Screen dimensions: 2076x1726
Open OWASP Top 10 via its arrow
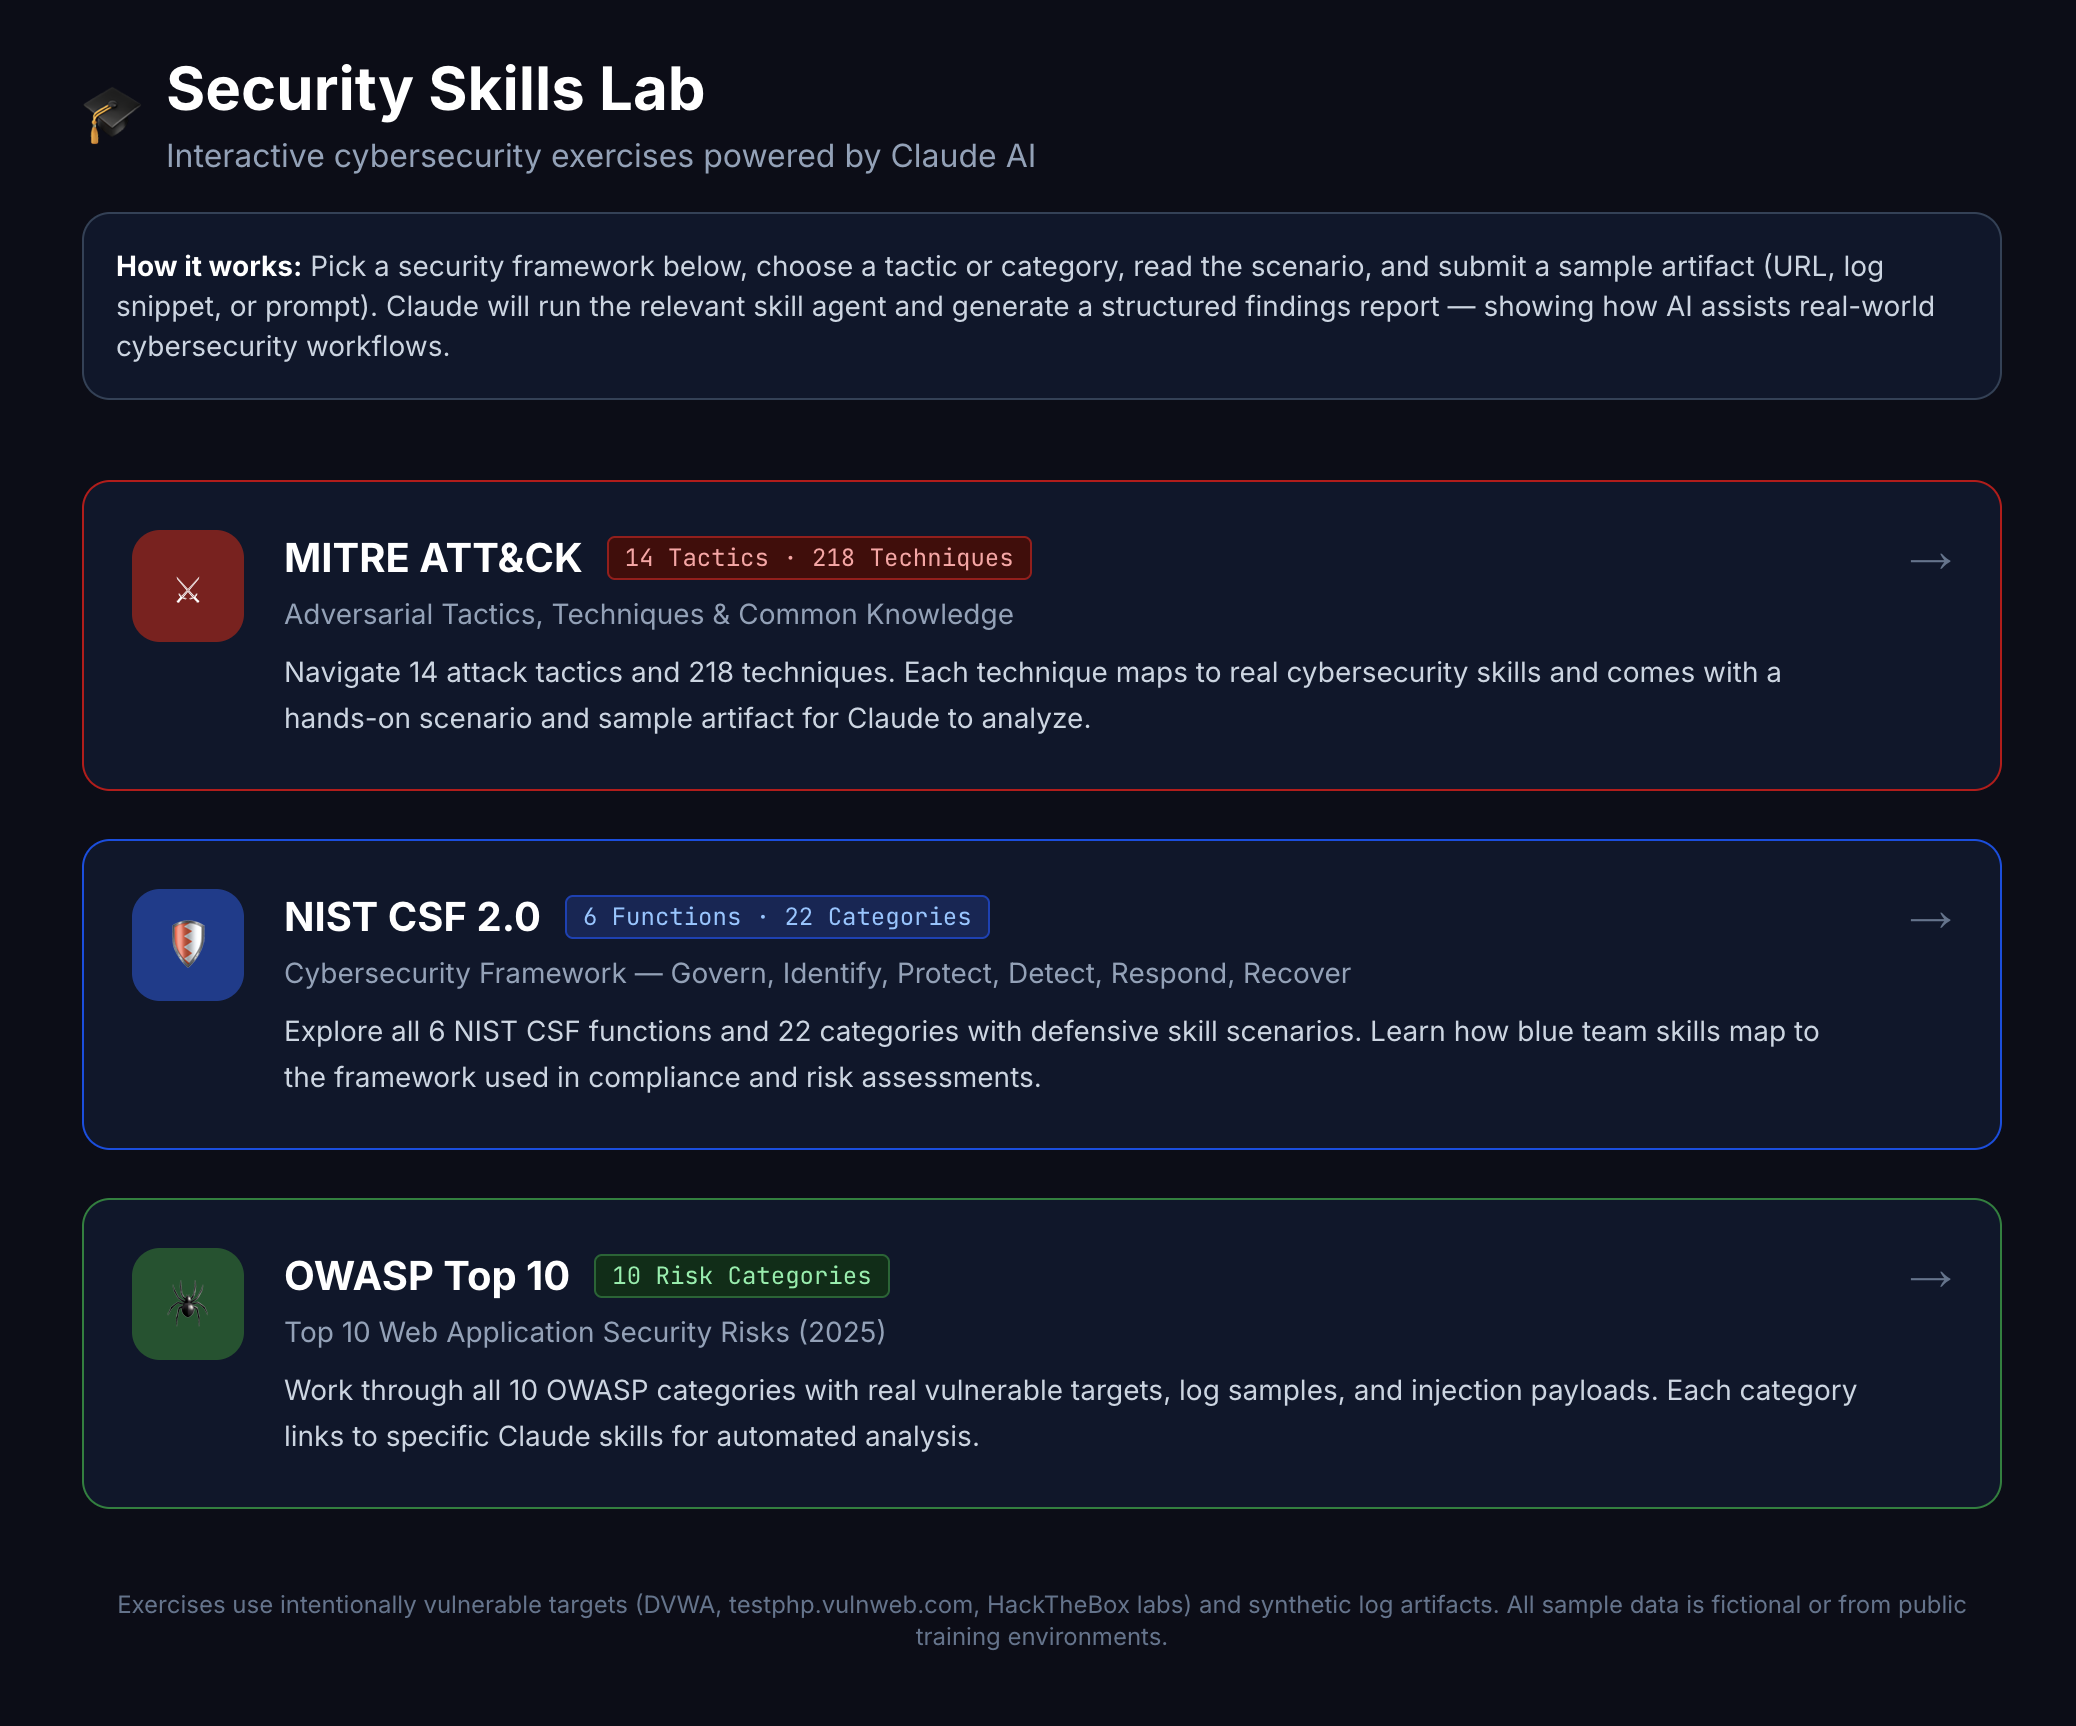pos(1930,1279)
